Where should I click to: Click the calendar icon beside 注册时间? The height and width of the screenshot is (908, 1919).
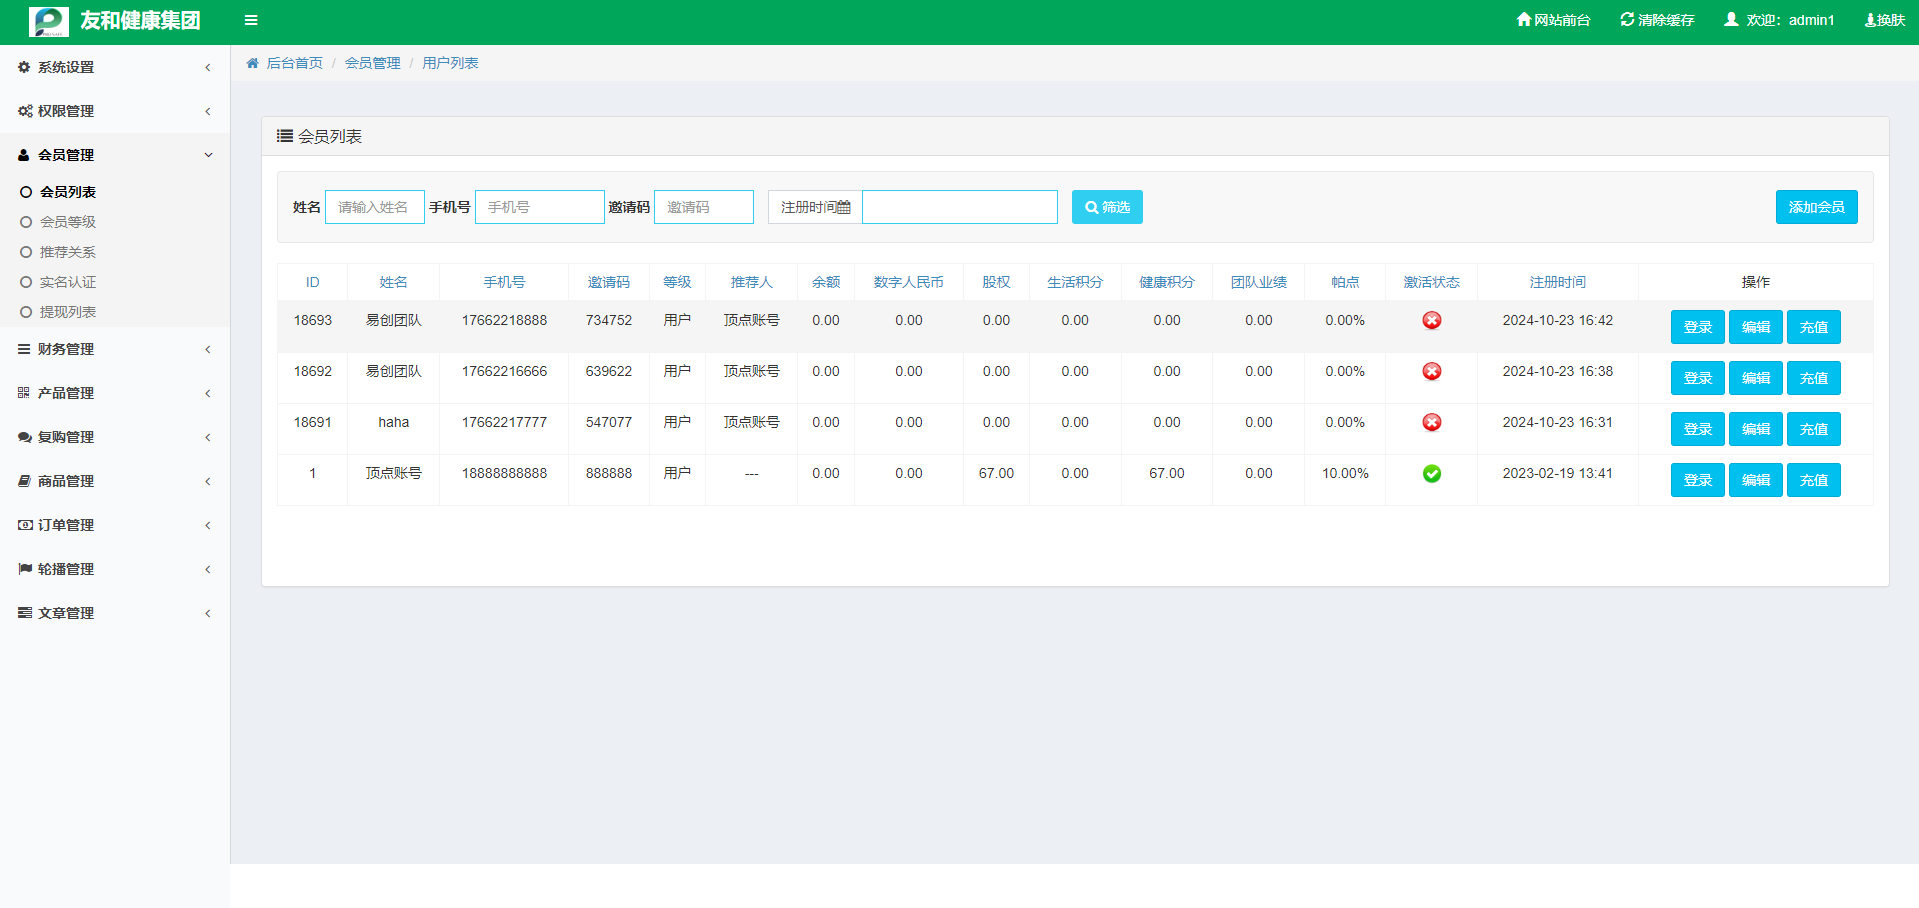point(844,207)
